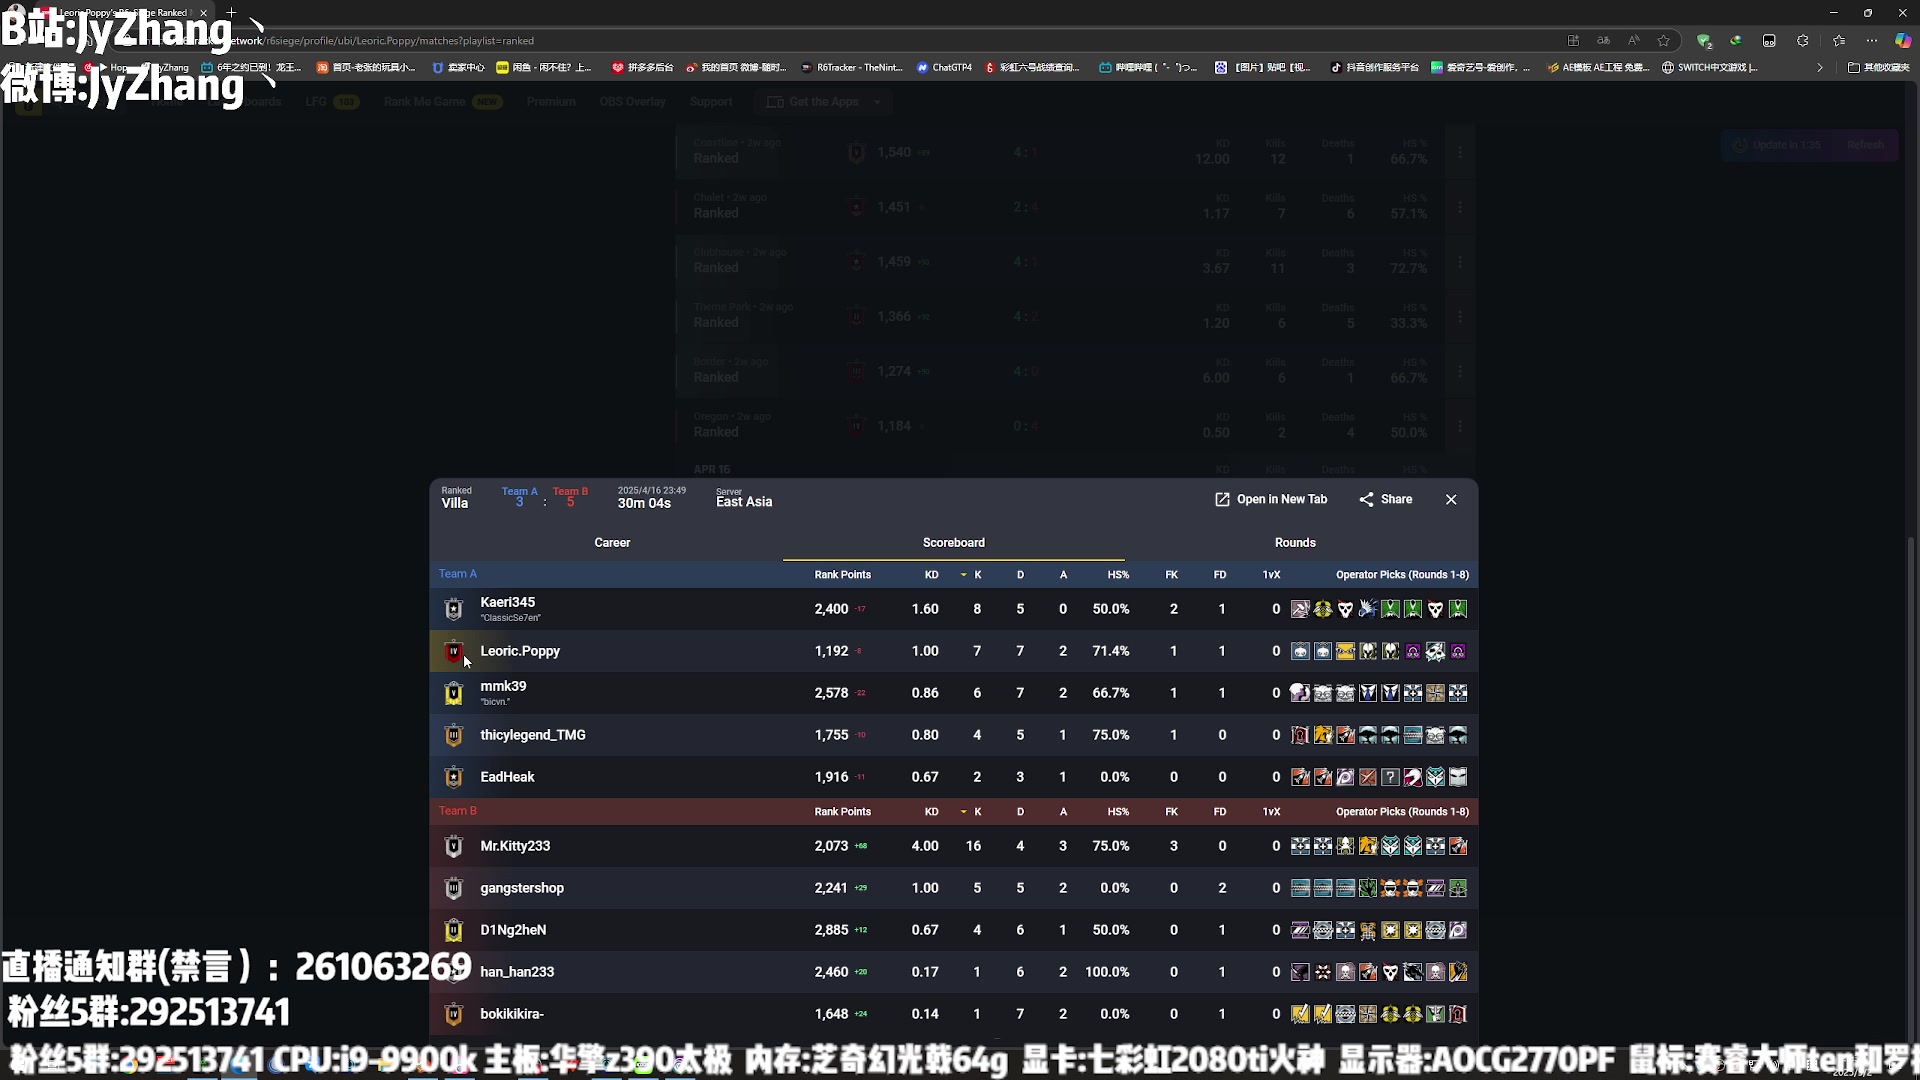
Task: Sort Team A by HS% header
Action: point(1118,575)
